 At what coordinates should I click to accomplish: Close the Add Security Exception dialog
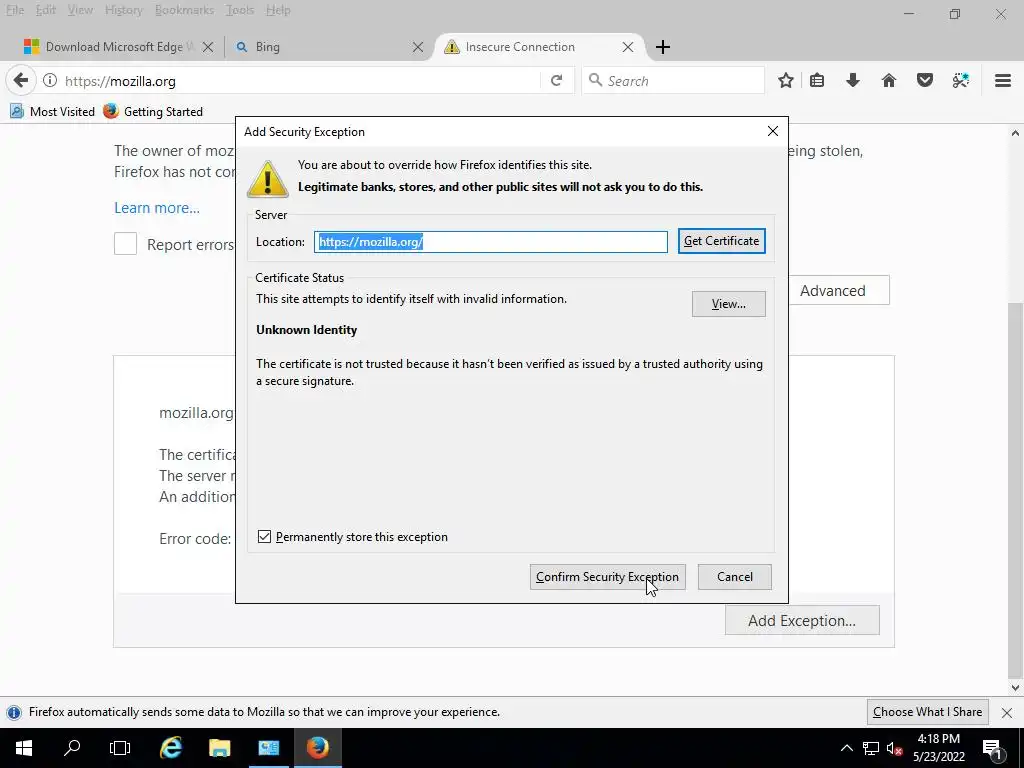point(773,131)
